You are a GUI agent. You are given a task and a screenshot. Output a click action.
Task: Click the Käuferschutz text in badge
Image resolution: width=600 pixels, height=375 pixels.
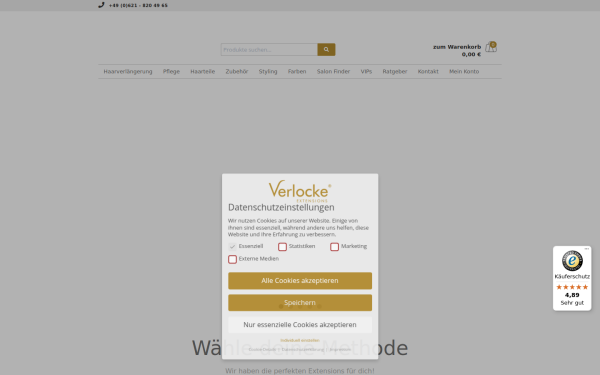tap(572, 276)
